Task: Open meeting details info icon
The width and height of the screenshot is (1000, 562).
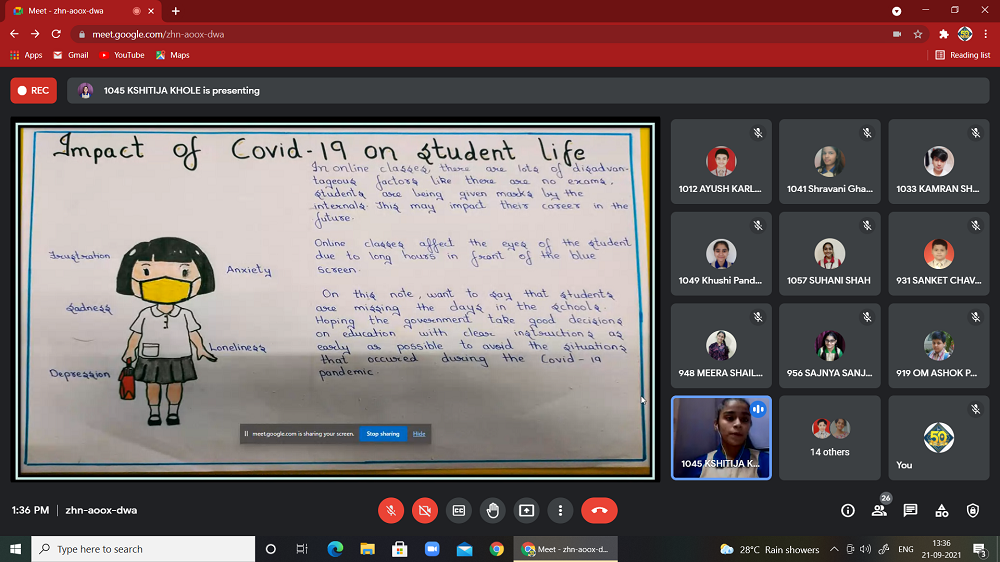Action: (x=848, y=510)
